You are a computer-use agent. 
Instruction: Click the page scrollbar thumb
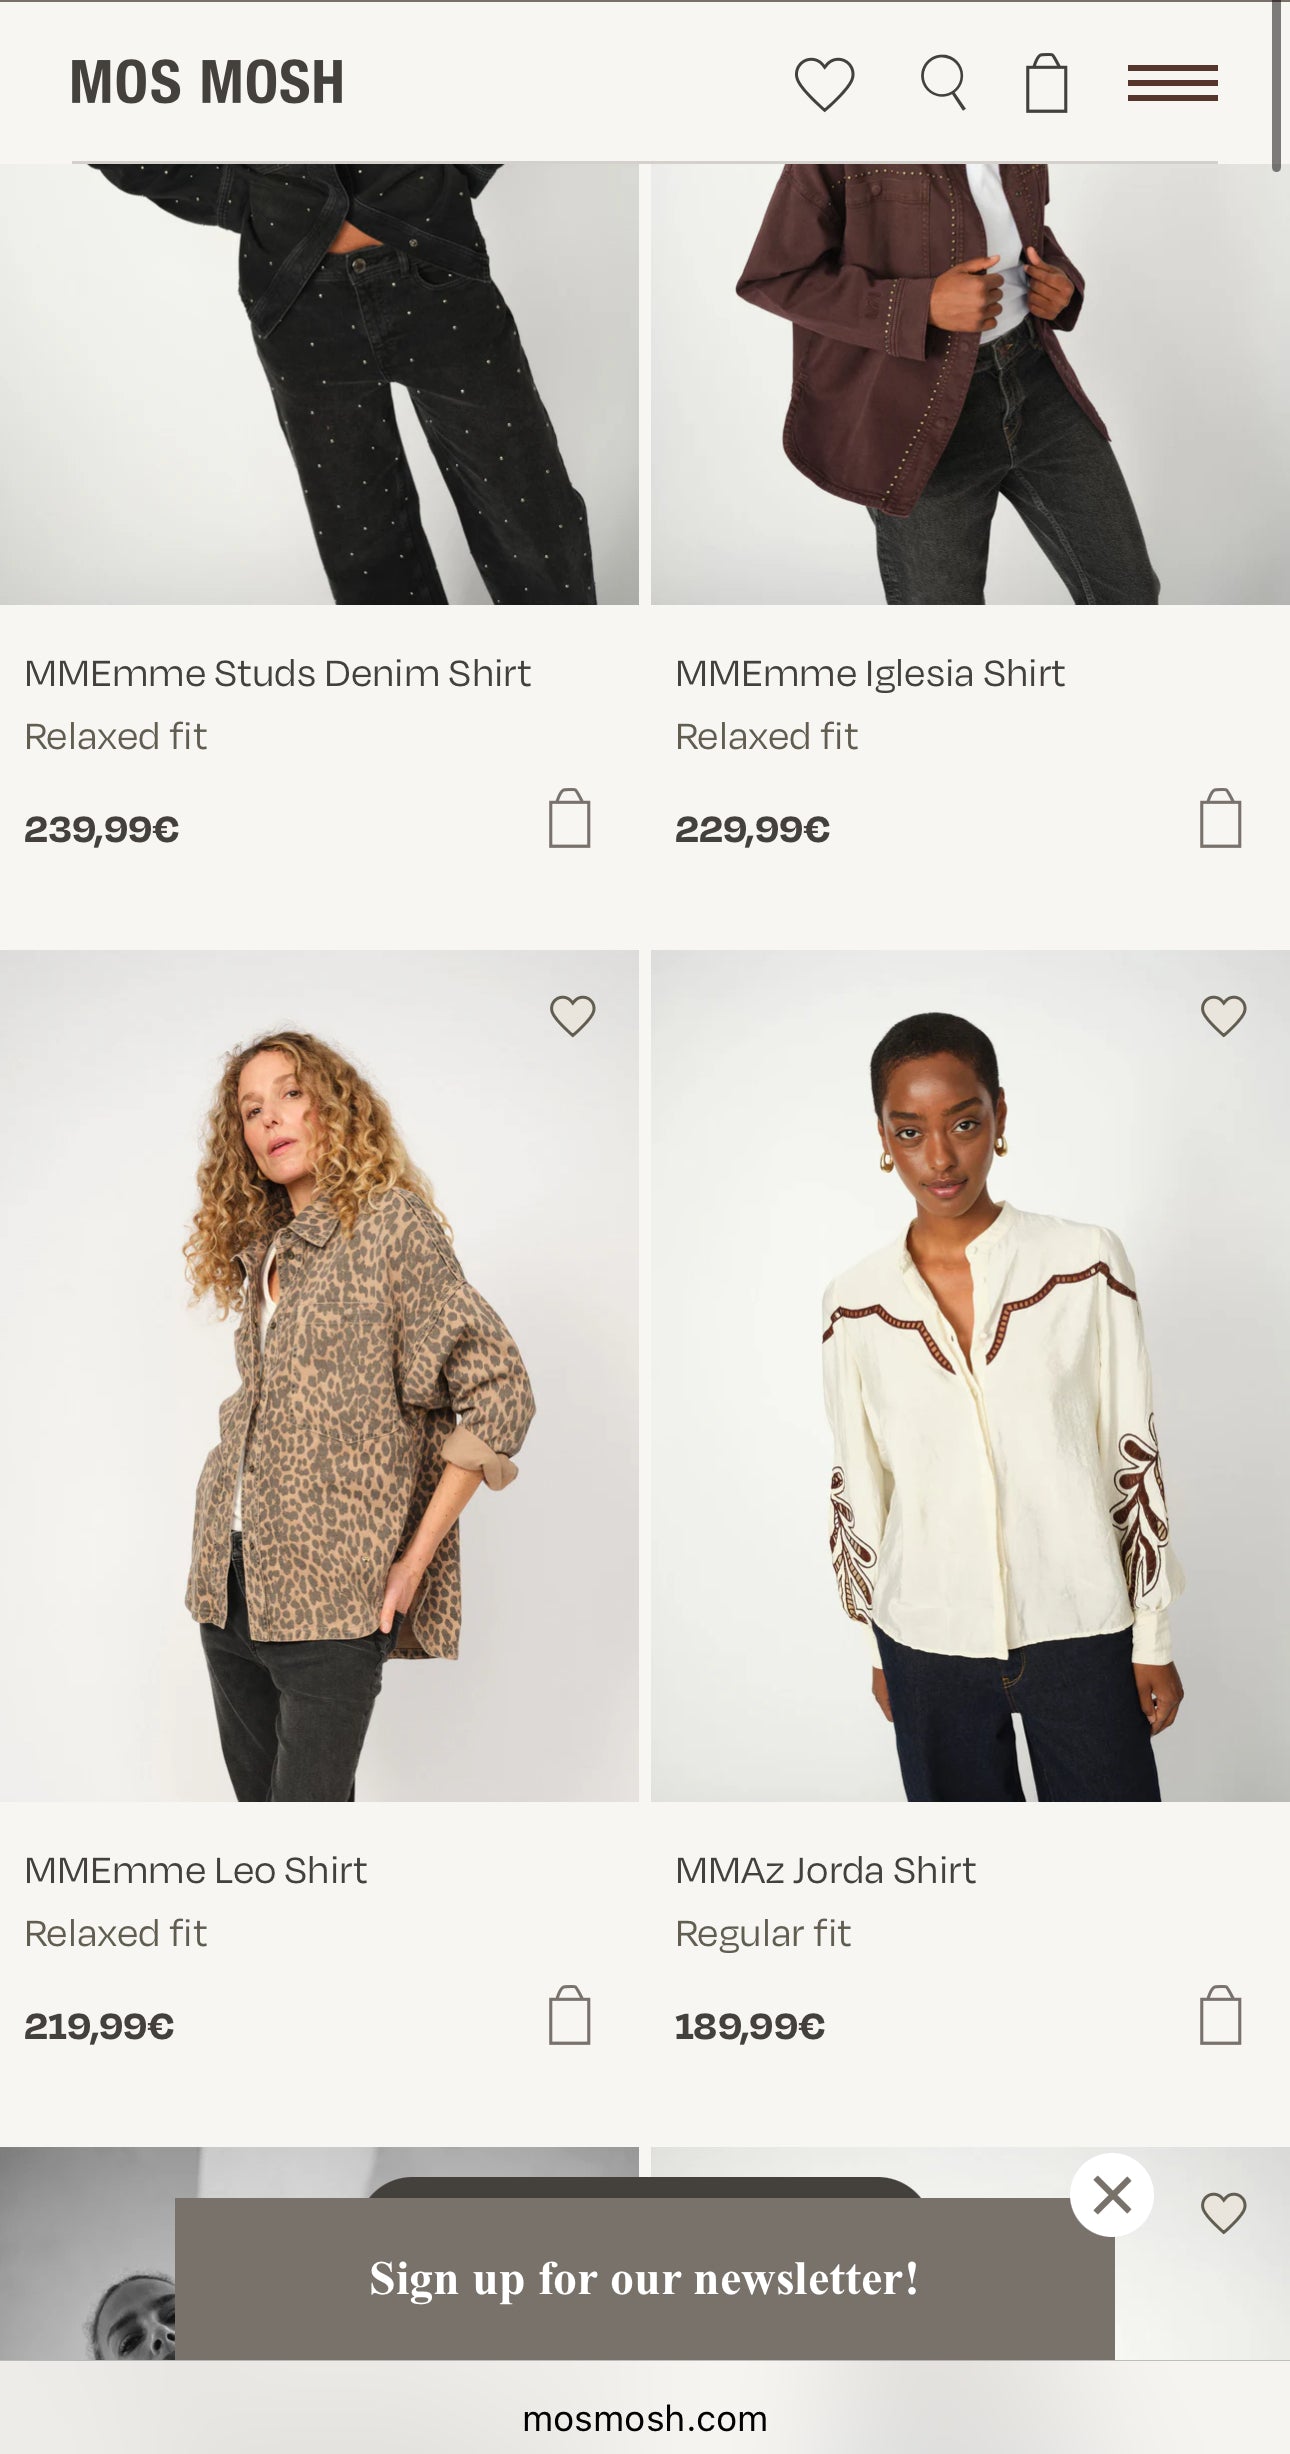point(1276,85)
